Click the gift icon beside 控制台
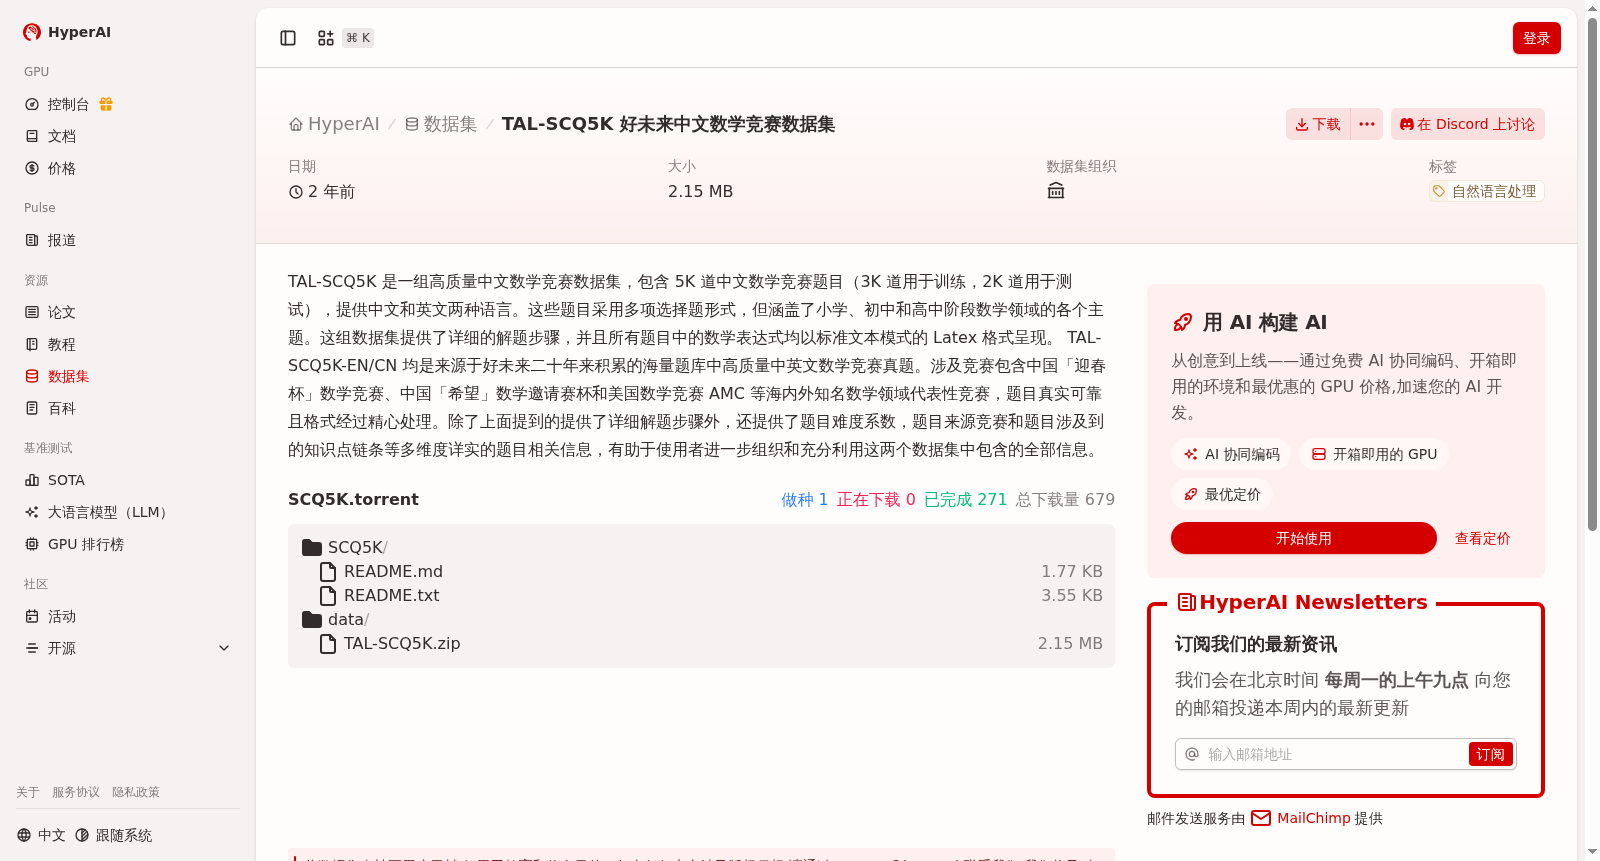The image size is (1600, 861). point(106,104)
